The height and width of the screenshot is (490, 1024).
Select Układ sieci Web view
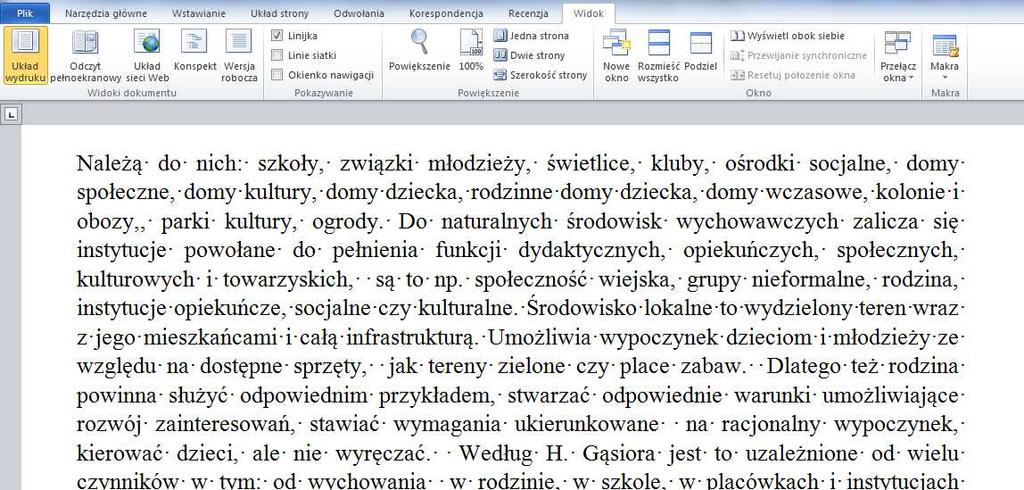point(147,56)
